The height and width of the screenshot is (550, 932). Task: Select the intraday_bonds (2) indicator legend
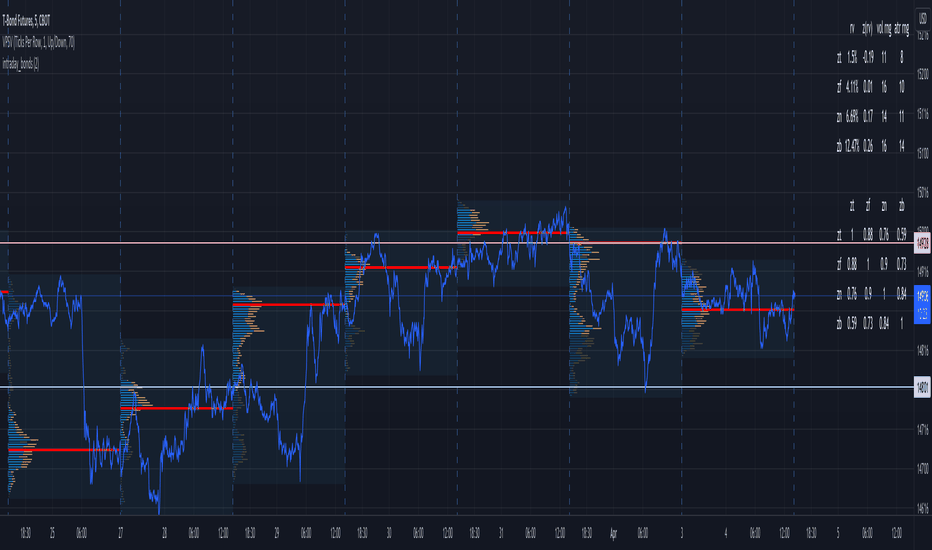pos(21,64)
